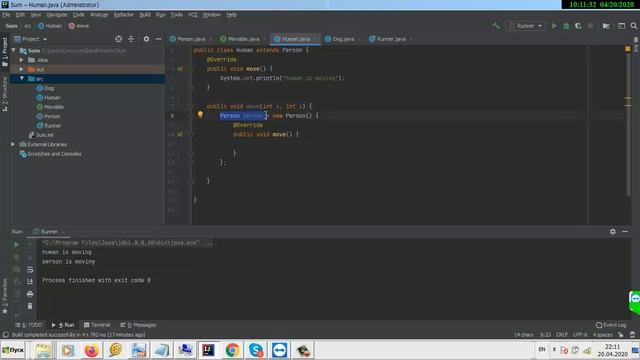The width and height of the screenshot is (640, 360).
Task: Toggle soft-wrap icon in Run panel
Action: 30,269
